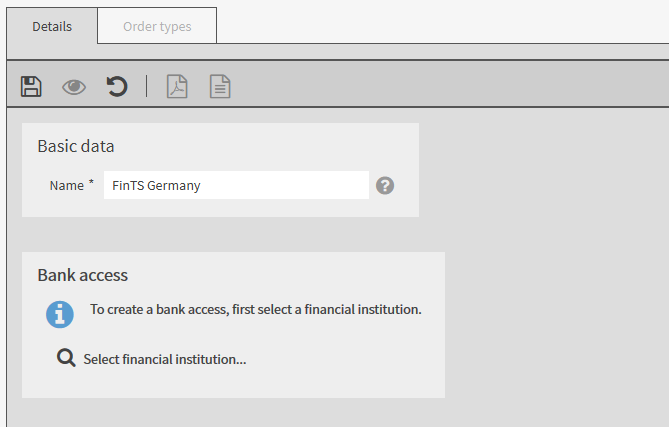Click the Basic data section heading
This screenshot has height=427, width=669.
coord(76,146)
